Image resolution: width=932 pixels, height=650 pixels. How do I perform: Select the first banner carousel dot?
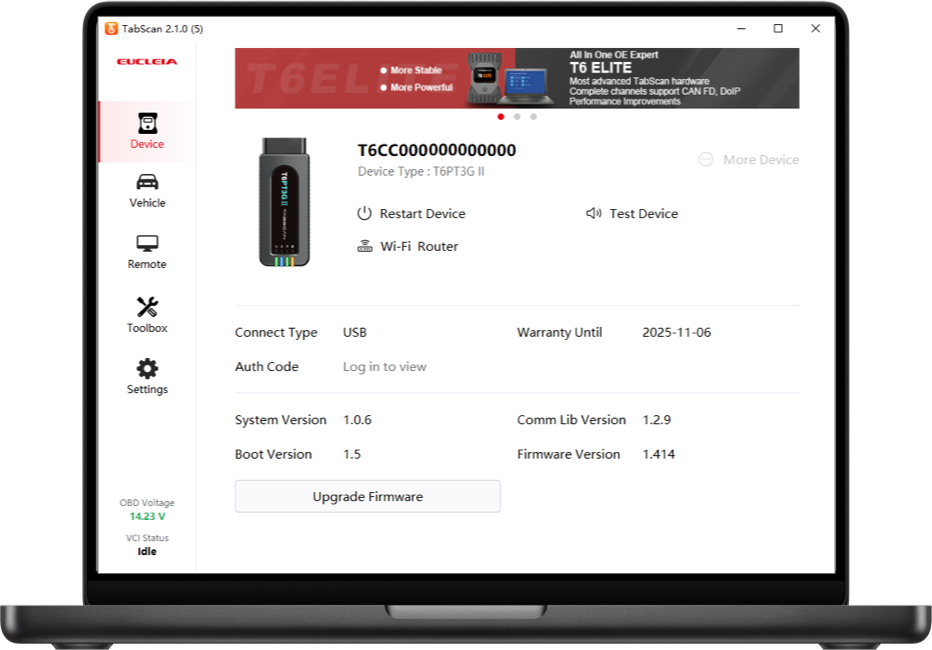500,116
